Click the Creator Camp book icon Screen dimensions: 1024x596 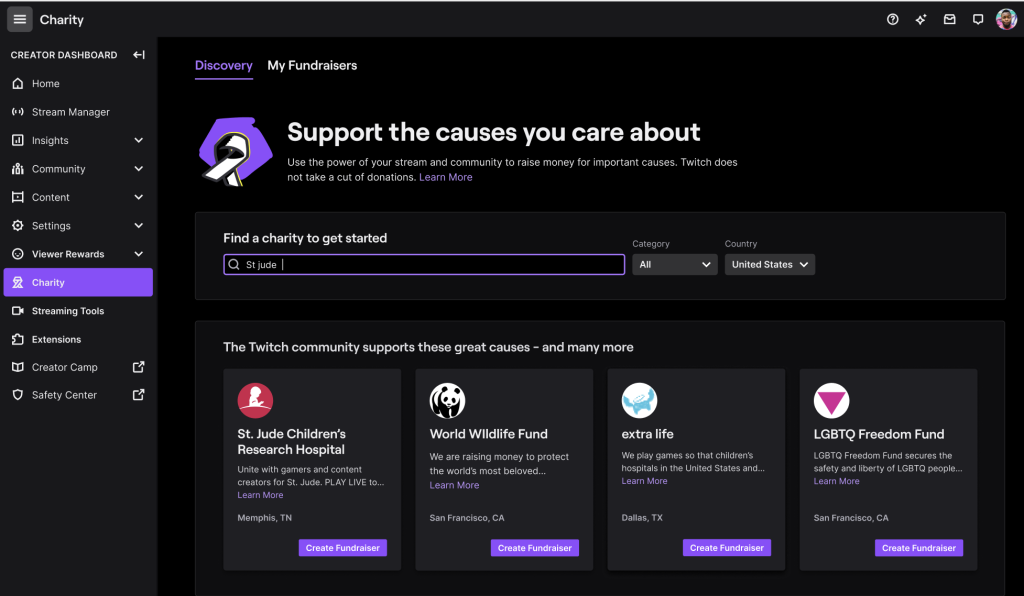tap(18, 367)
